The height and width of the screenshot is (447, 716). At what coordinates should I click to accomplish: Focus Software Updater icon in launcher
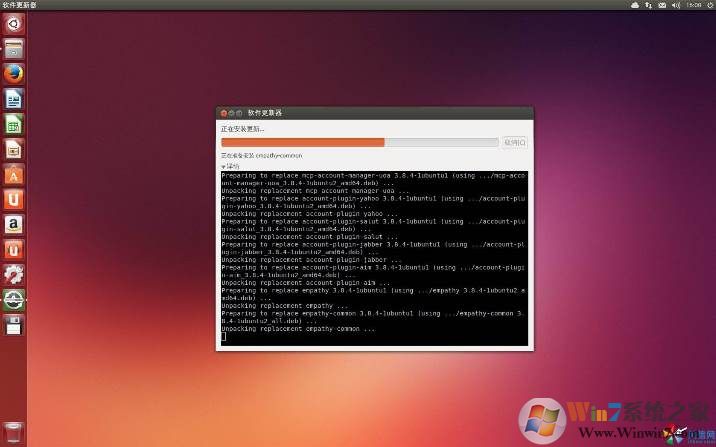pos(14,300)
